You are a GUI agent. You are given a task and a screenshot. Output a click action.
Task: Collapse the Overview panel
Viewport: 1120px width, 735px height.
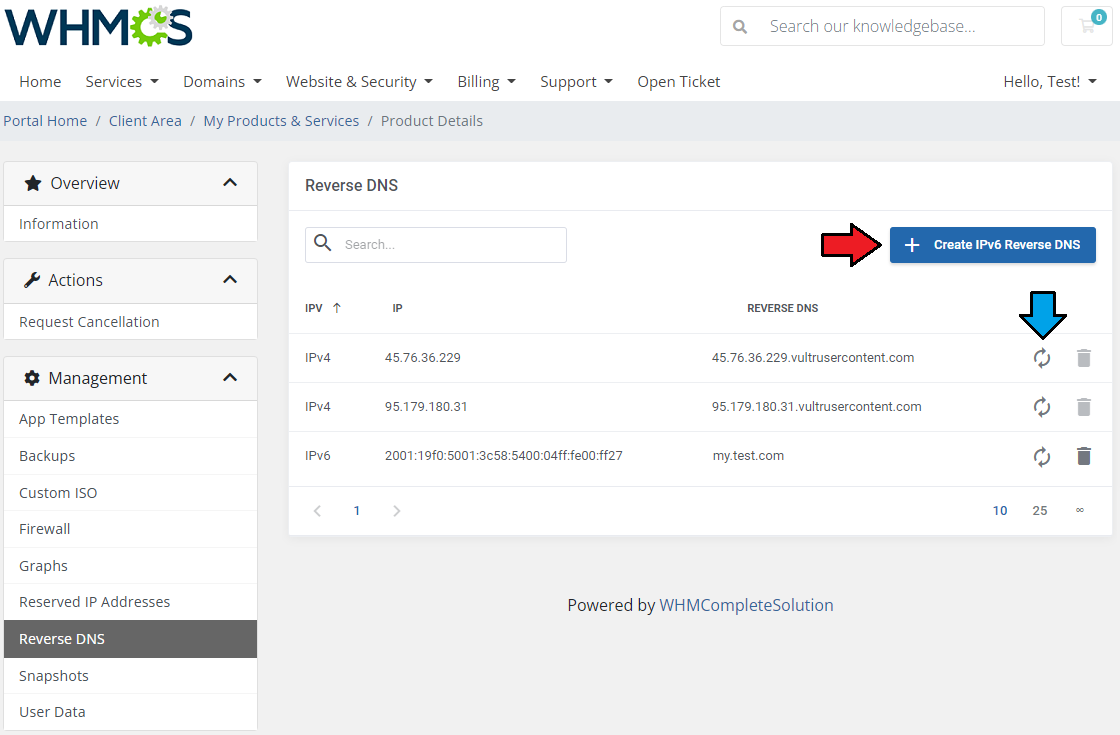(230, 183)
